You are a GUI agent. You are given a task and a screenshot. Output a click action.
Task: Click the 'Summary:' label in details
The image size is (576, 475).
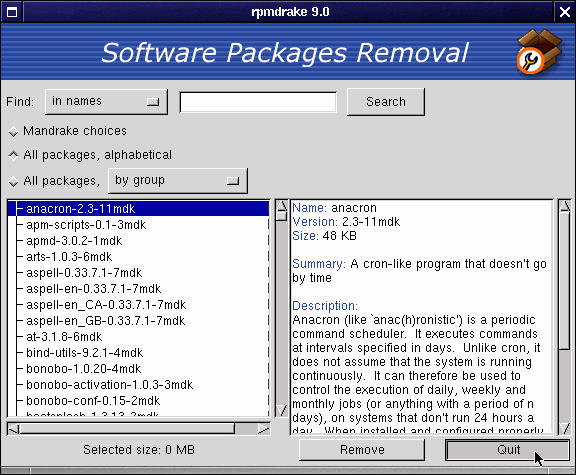pos(319,264)
